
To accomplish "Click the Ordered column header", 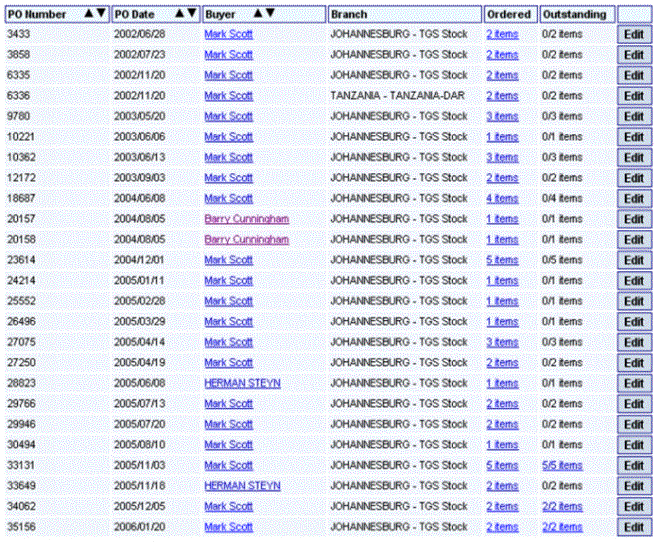I will (511, 14).
